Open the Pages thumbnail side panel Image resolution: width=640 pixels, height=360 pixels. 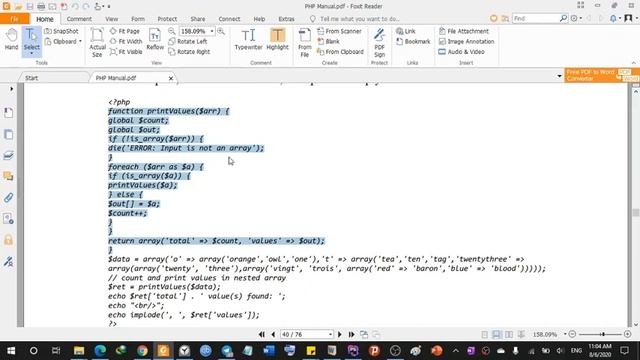9,134
